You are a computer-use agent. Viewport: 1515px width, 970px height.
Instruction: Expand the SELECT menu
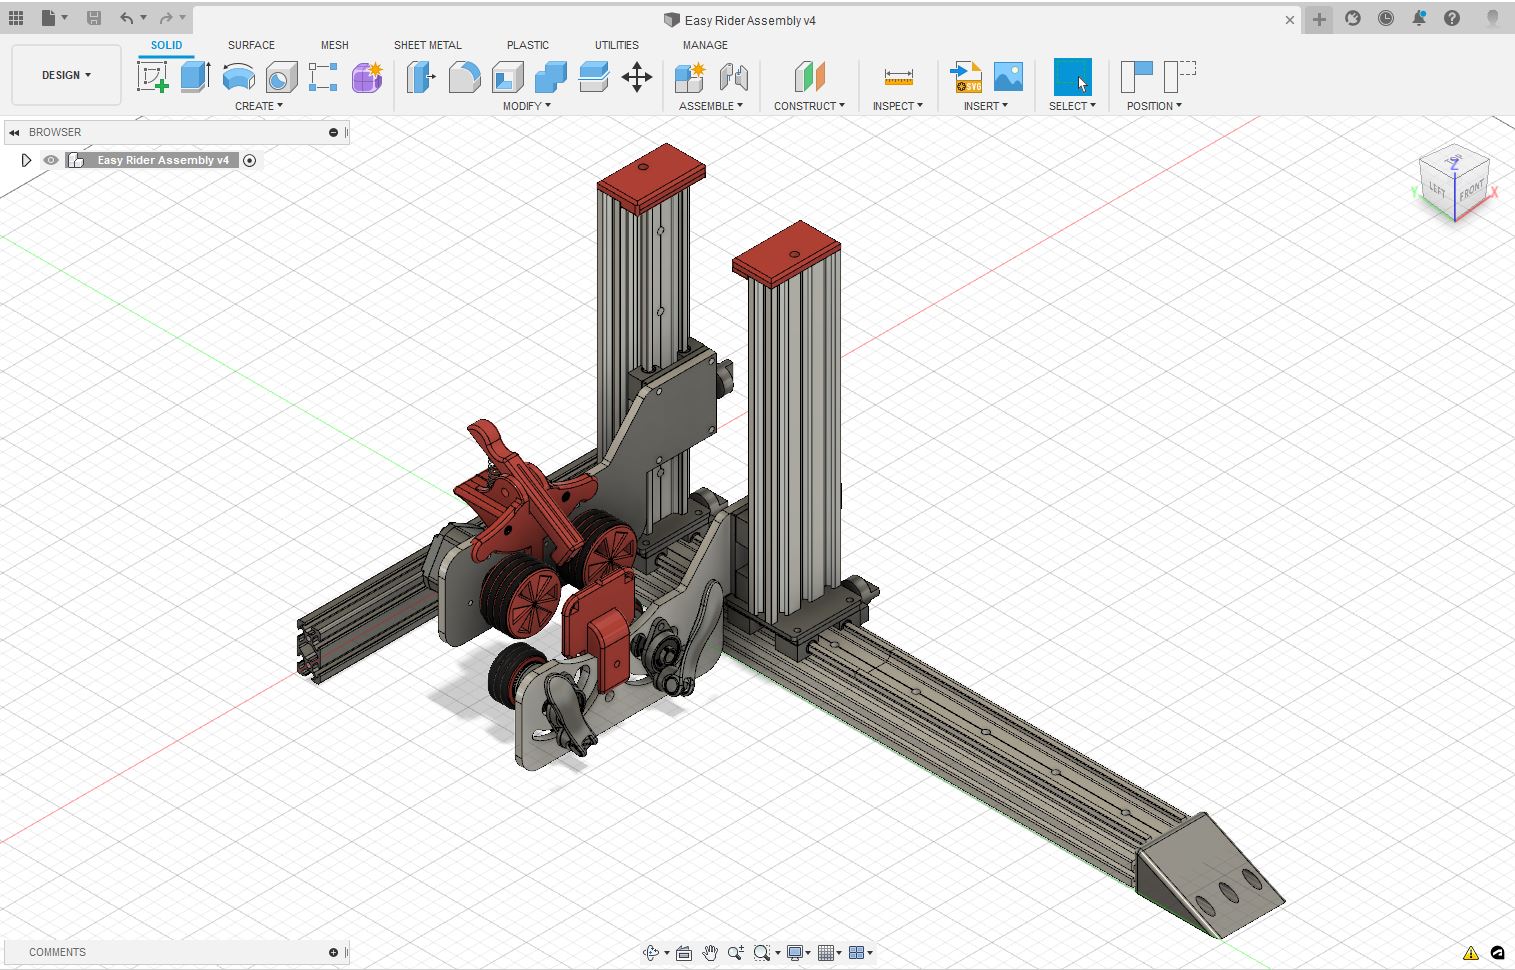pos(1072,106)
